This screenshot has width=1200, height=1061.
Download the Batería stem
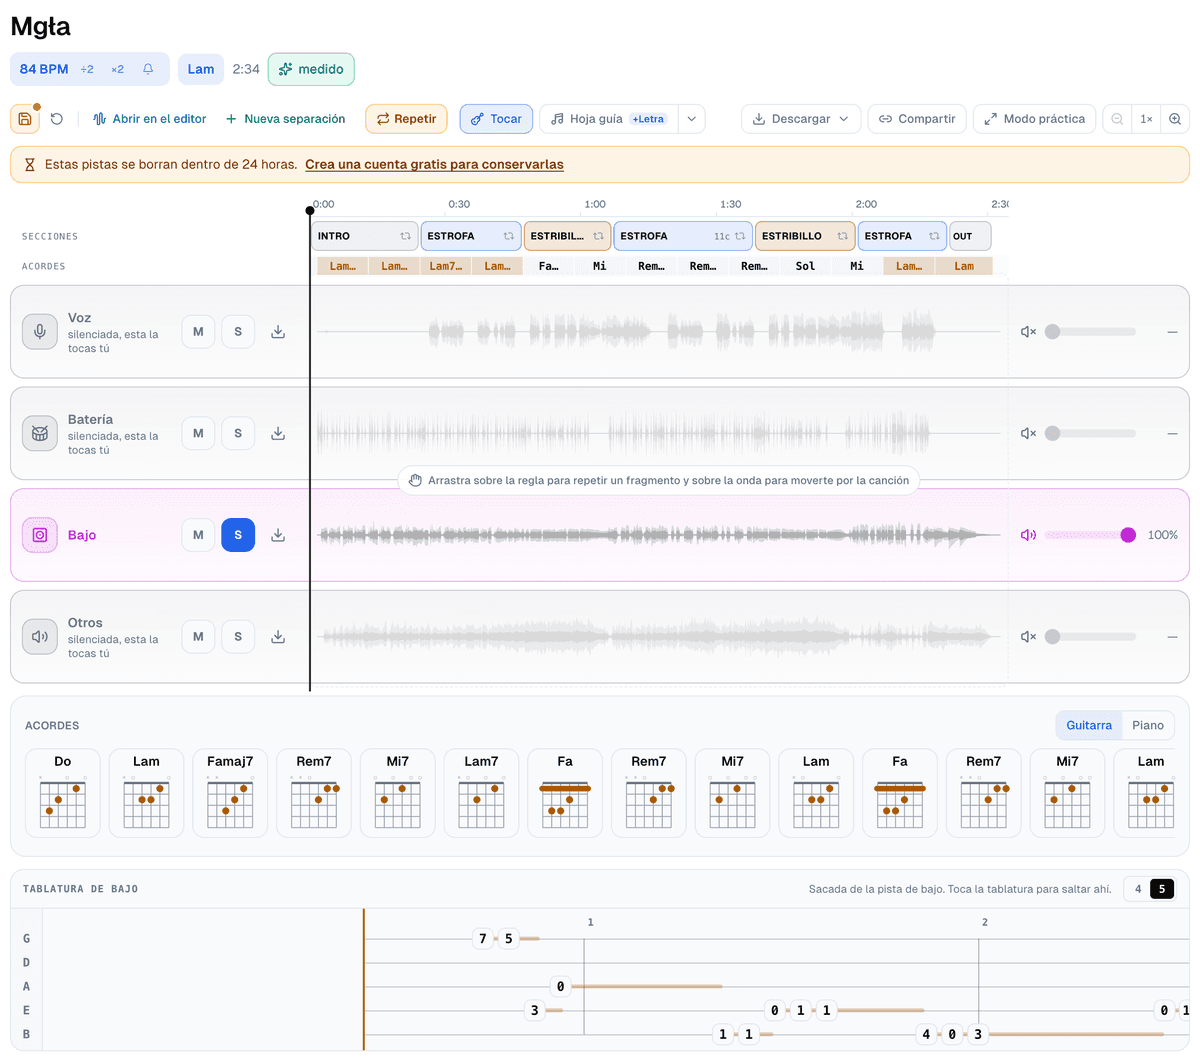(x=278, y=433)
